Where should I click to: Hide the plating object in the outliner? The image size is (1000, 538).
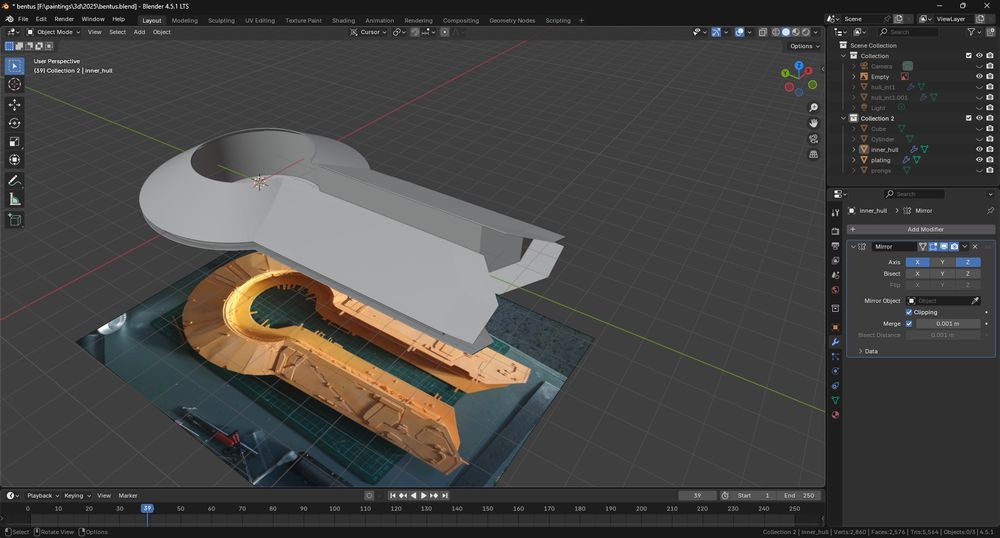pyautogui.click(x=979, y=160)
